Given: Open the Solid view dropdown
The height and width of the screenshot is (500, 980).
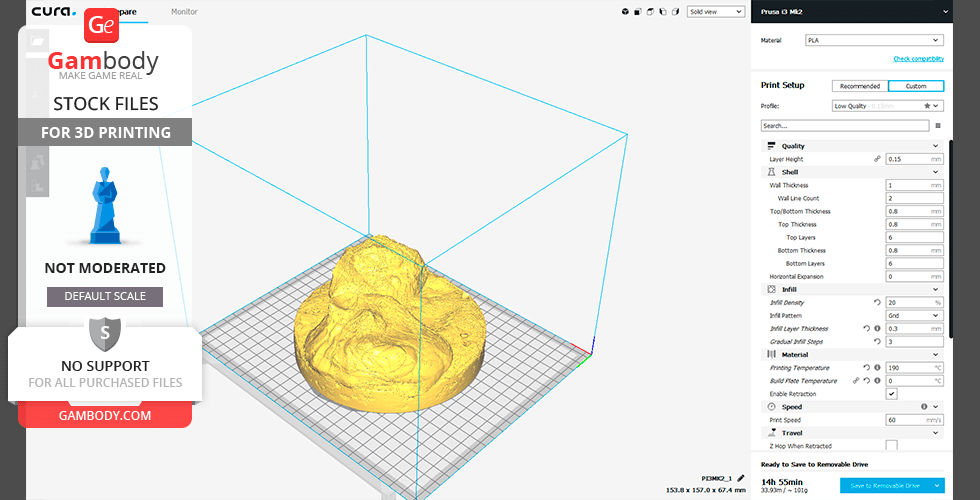Looking at the screenshot, I should (715, 12).
